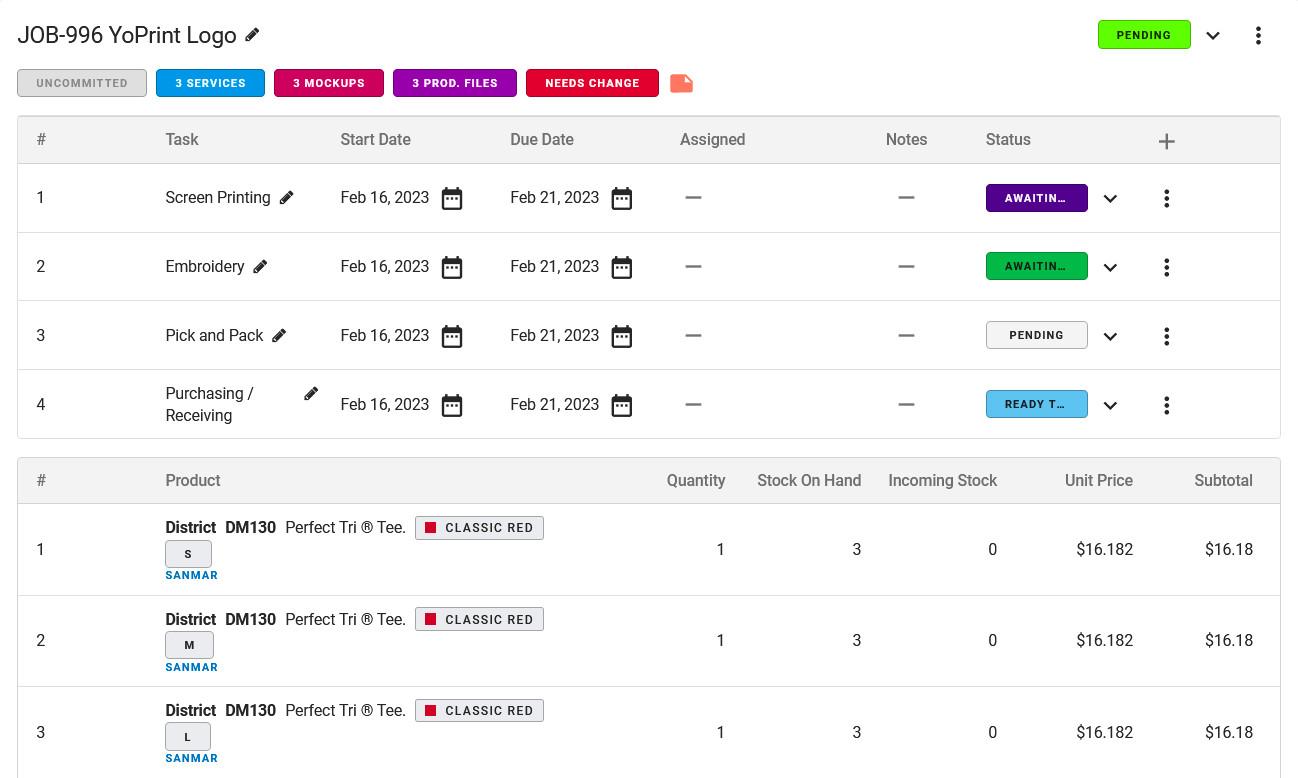Screen dimensions: 1298x778
Task: Click the Embroidery green Awaiting status badge
Action: pyautogui.click(x=1036, y=267)
